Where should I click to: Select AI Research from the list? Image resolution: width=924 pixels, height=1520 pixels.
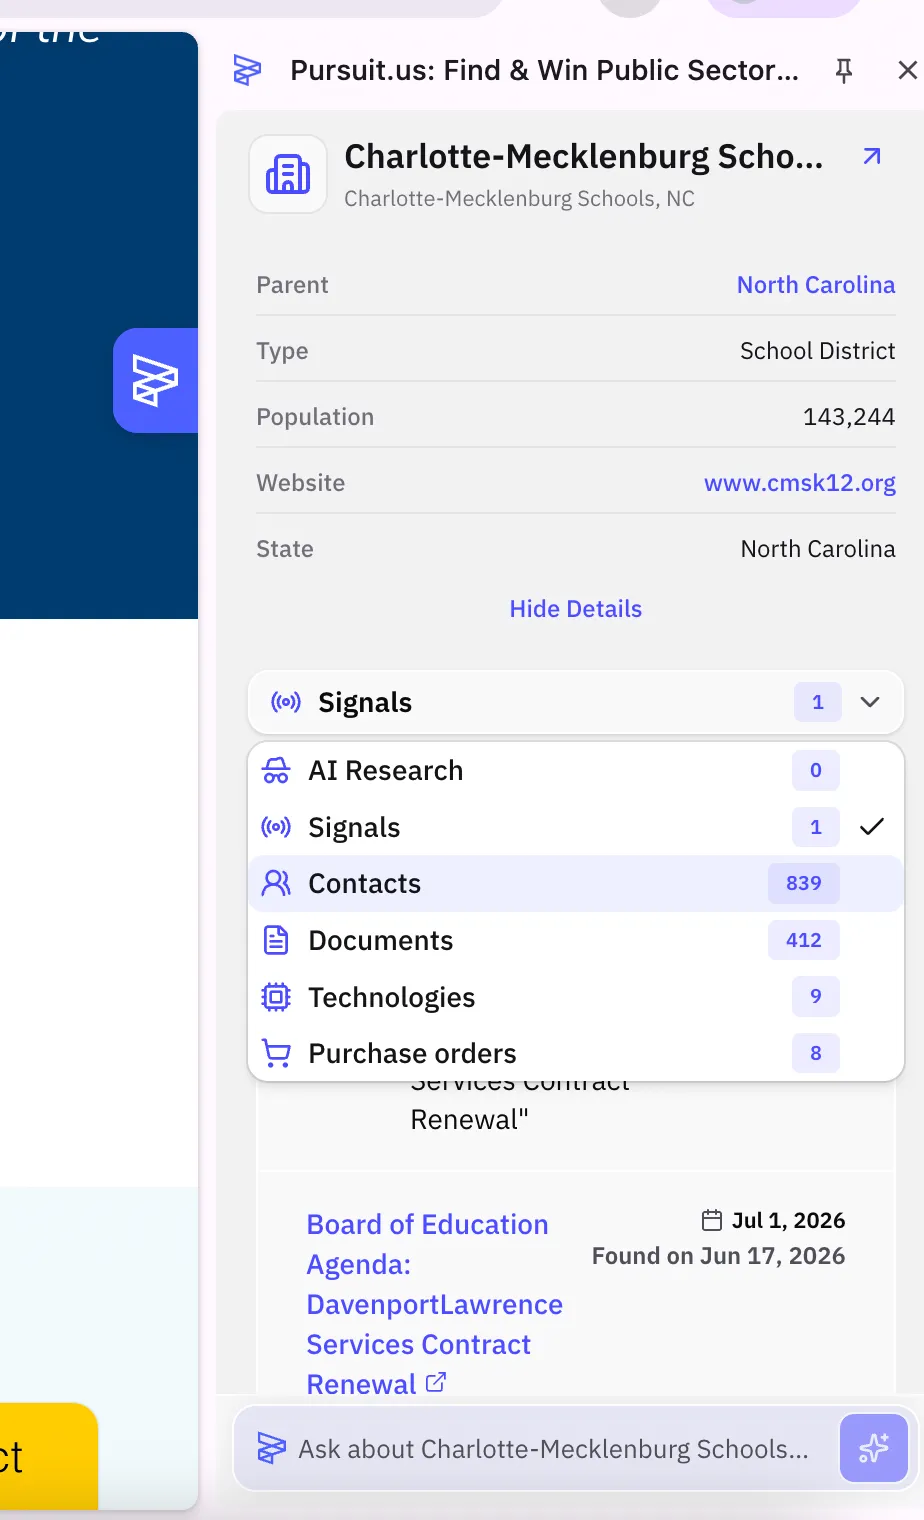tap(576, 770)
